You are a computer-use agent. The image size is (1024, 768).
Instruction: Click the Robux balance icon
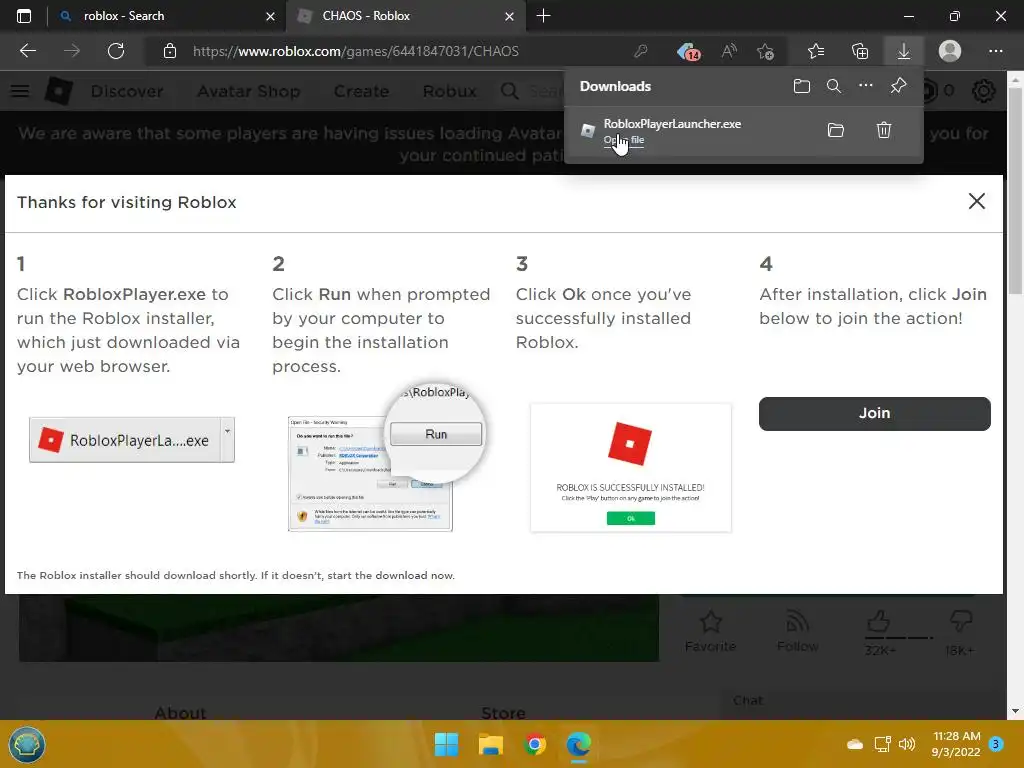point(930,91)
